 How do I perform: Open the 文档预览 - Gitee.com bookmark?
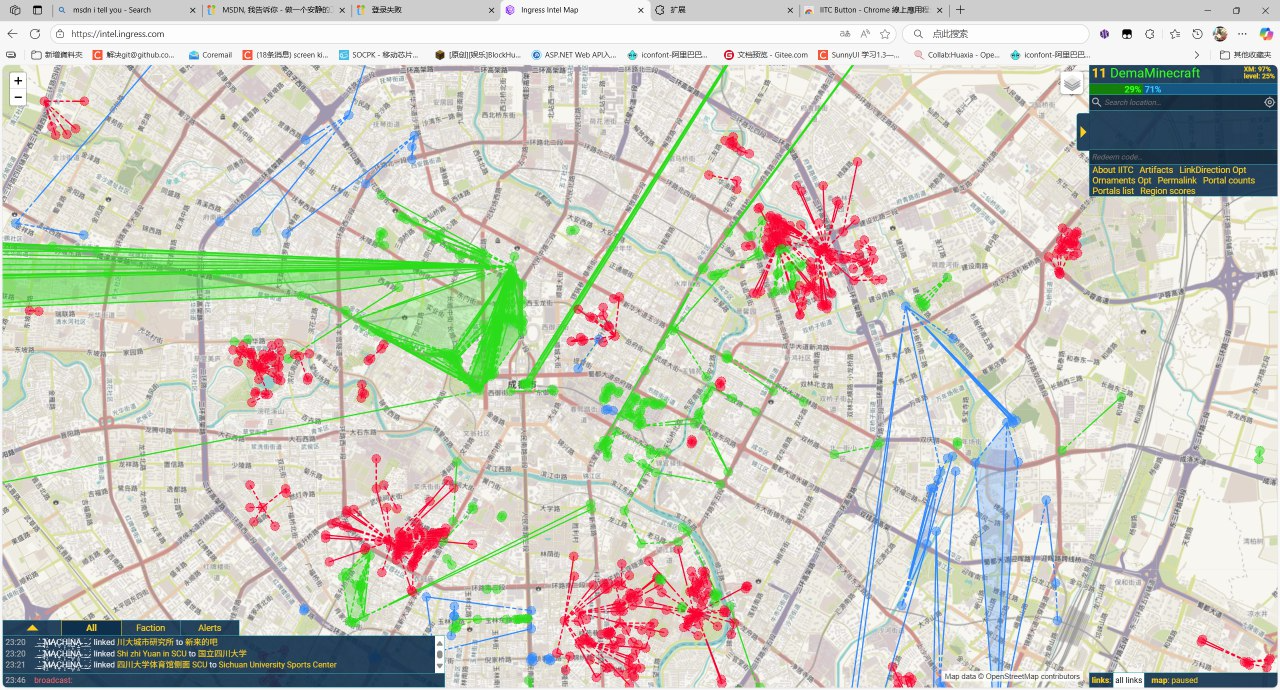[x=765, y=54]
